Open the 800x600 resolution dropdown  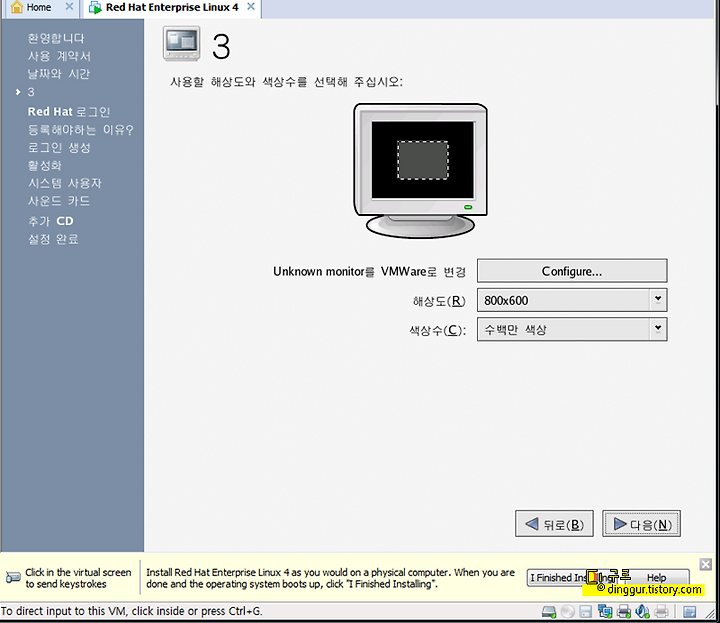pos(572,300)
